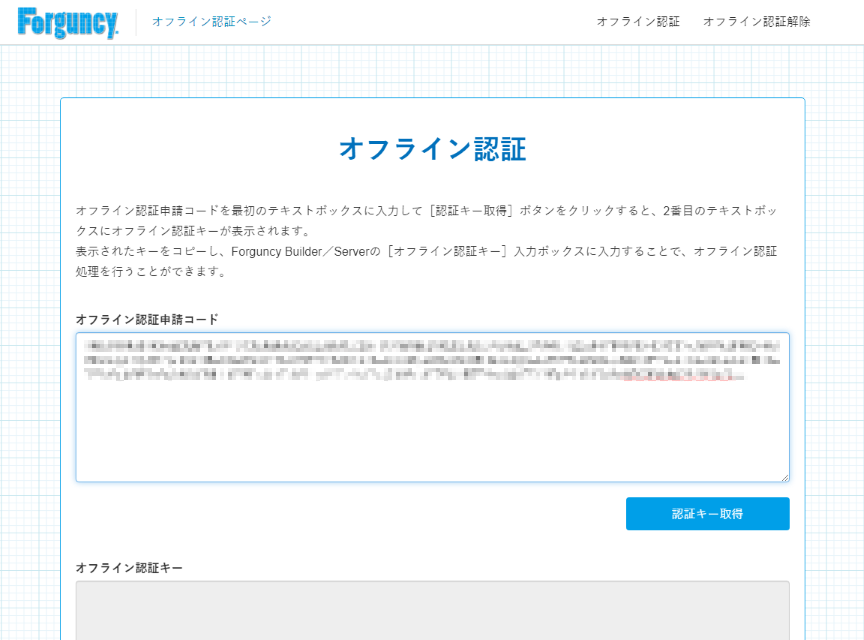This screenshot has width=864, height=640.
Task: Click the オフライン認証 page heading
Action: coord(433,149)
